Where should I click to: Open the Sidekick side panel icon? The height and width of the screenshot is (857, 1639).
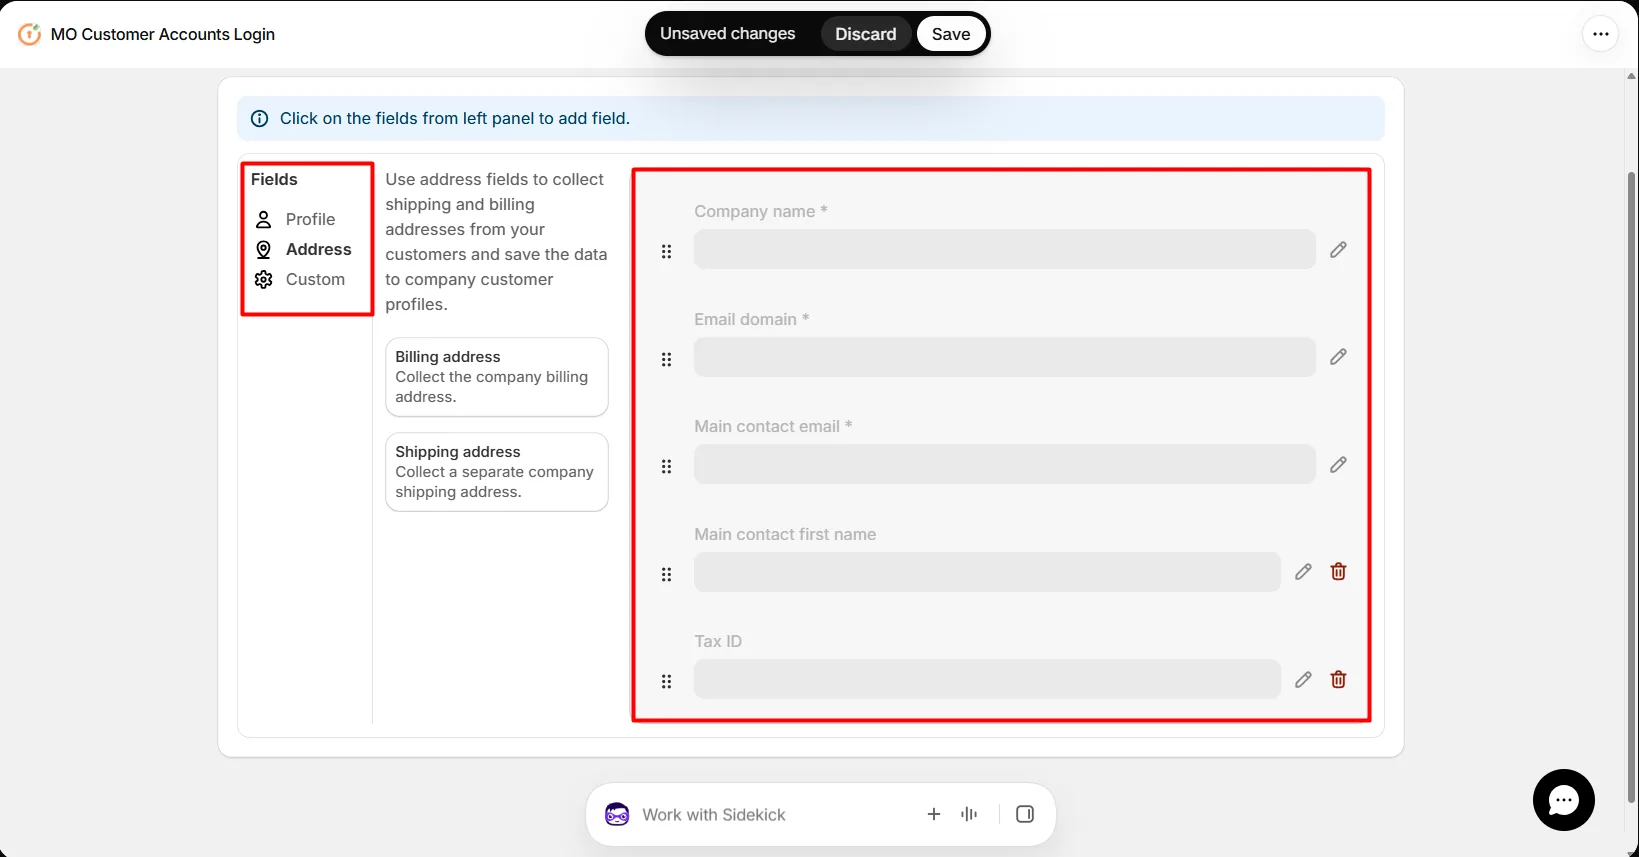click(x=1025, y=814)
